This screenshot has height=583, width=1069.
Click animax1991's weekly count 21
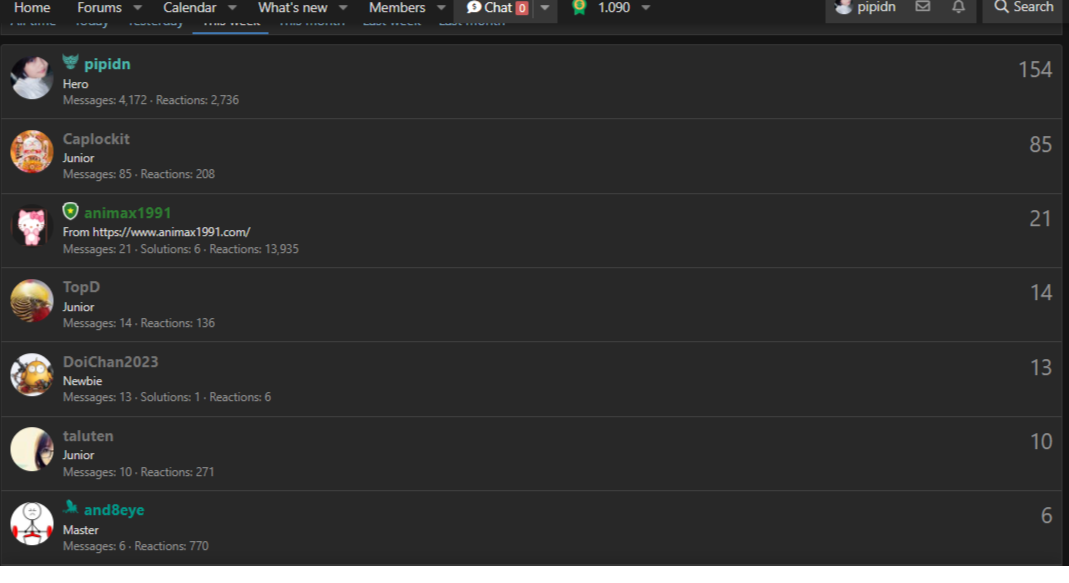tap(1040, 218)
